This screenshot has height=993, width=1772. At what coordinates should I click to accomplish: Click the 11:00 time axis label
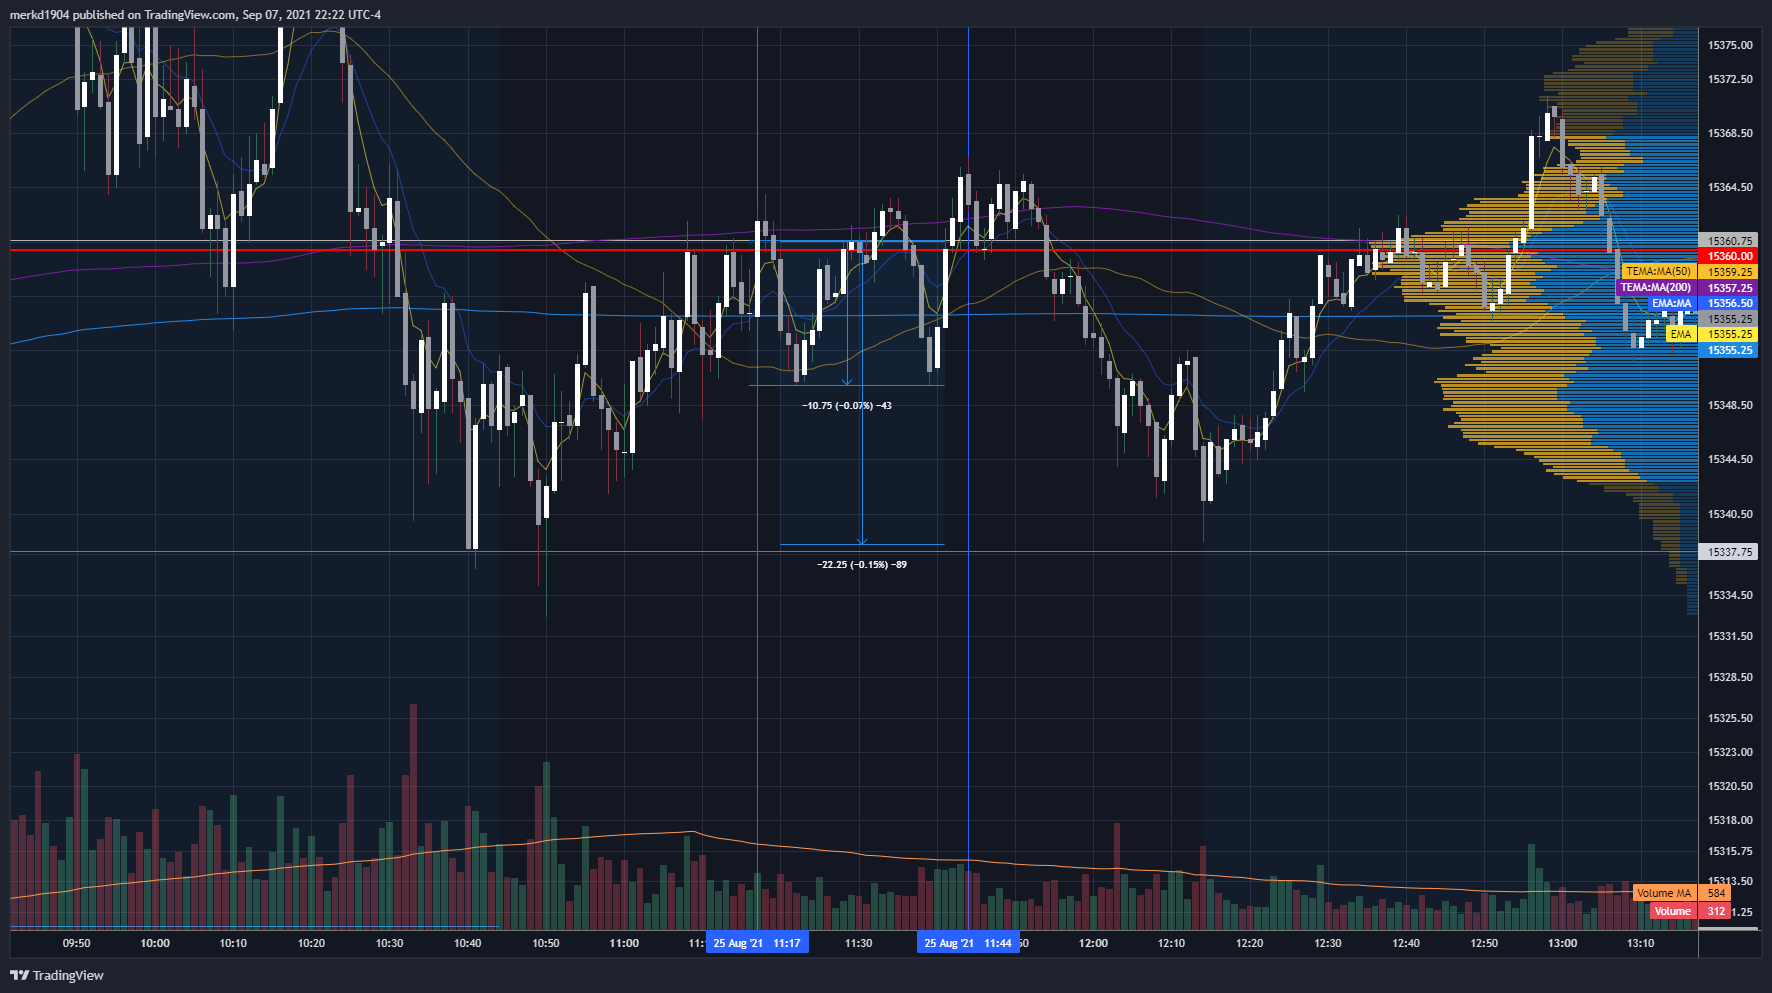point(624,943)
